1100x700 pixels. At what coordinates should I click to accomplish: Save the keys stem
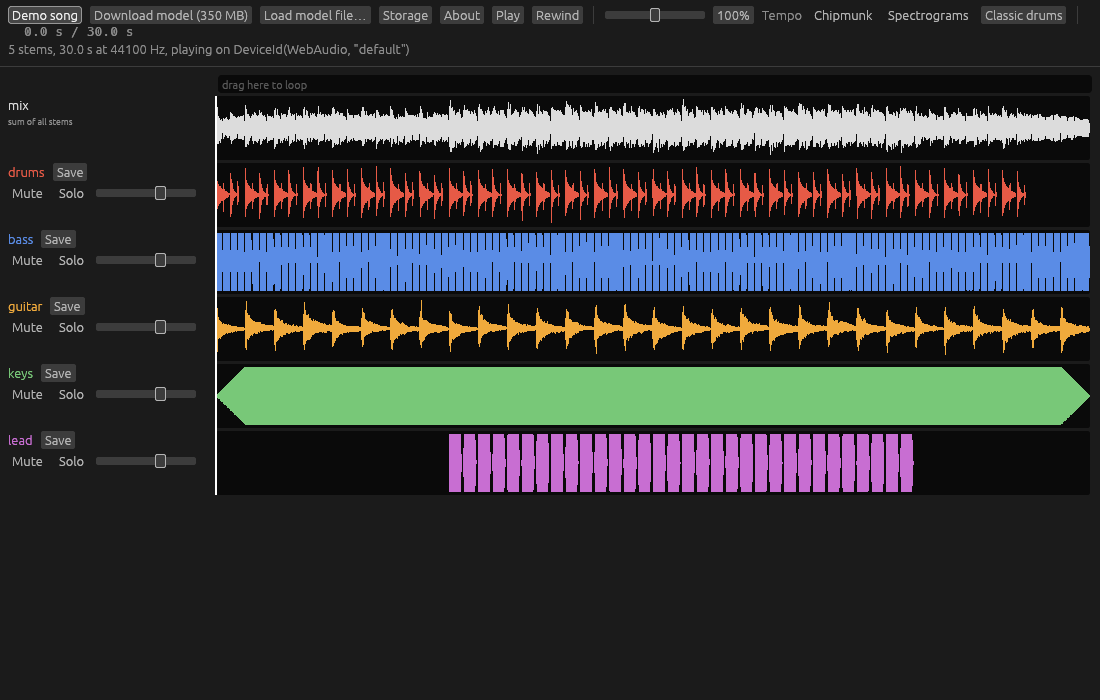coord(58,373)
